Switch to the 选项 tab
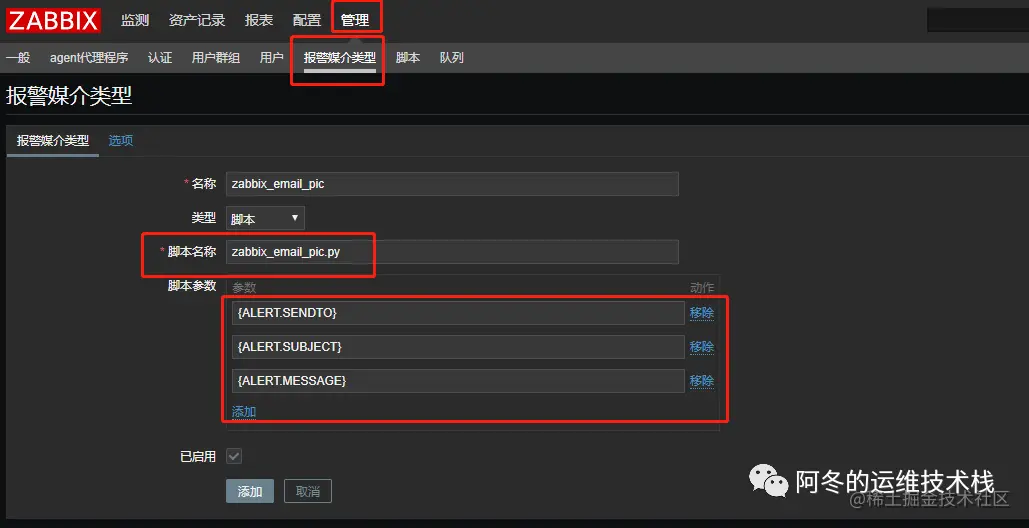 121,140
